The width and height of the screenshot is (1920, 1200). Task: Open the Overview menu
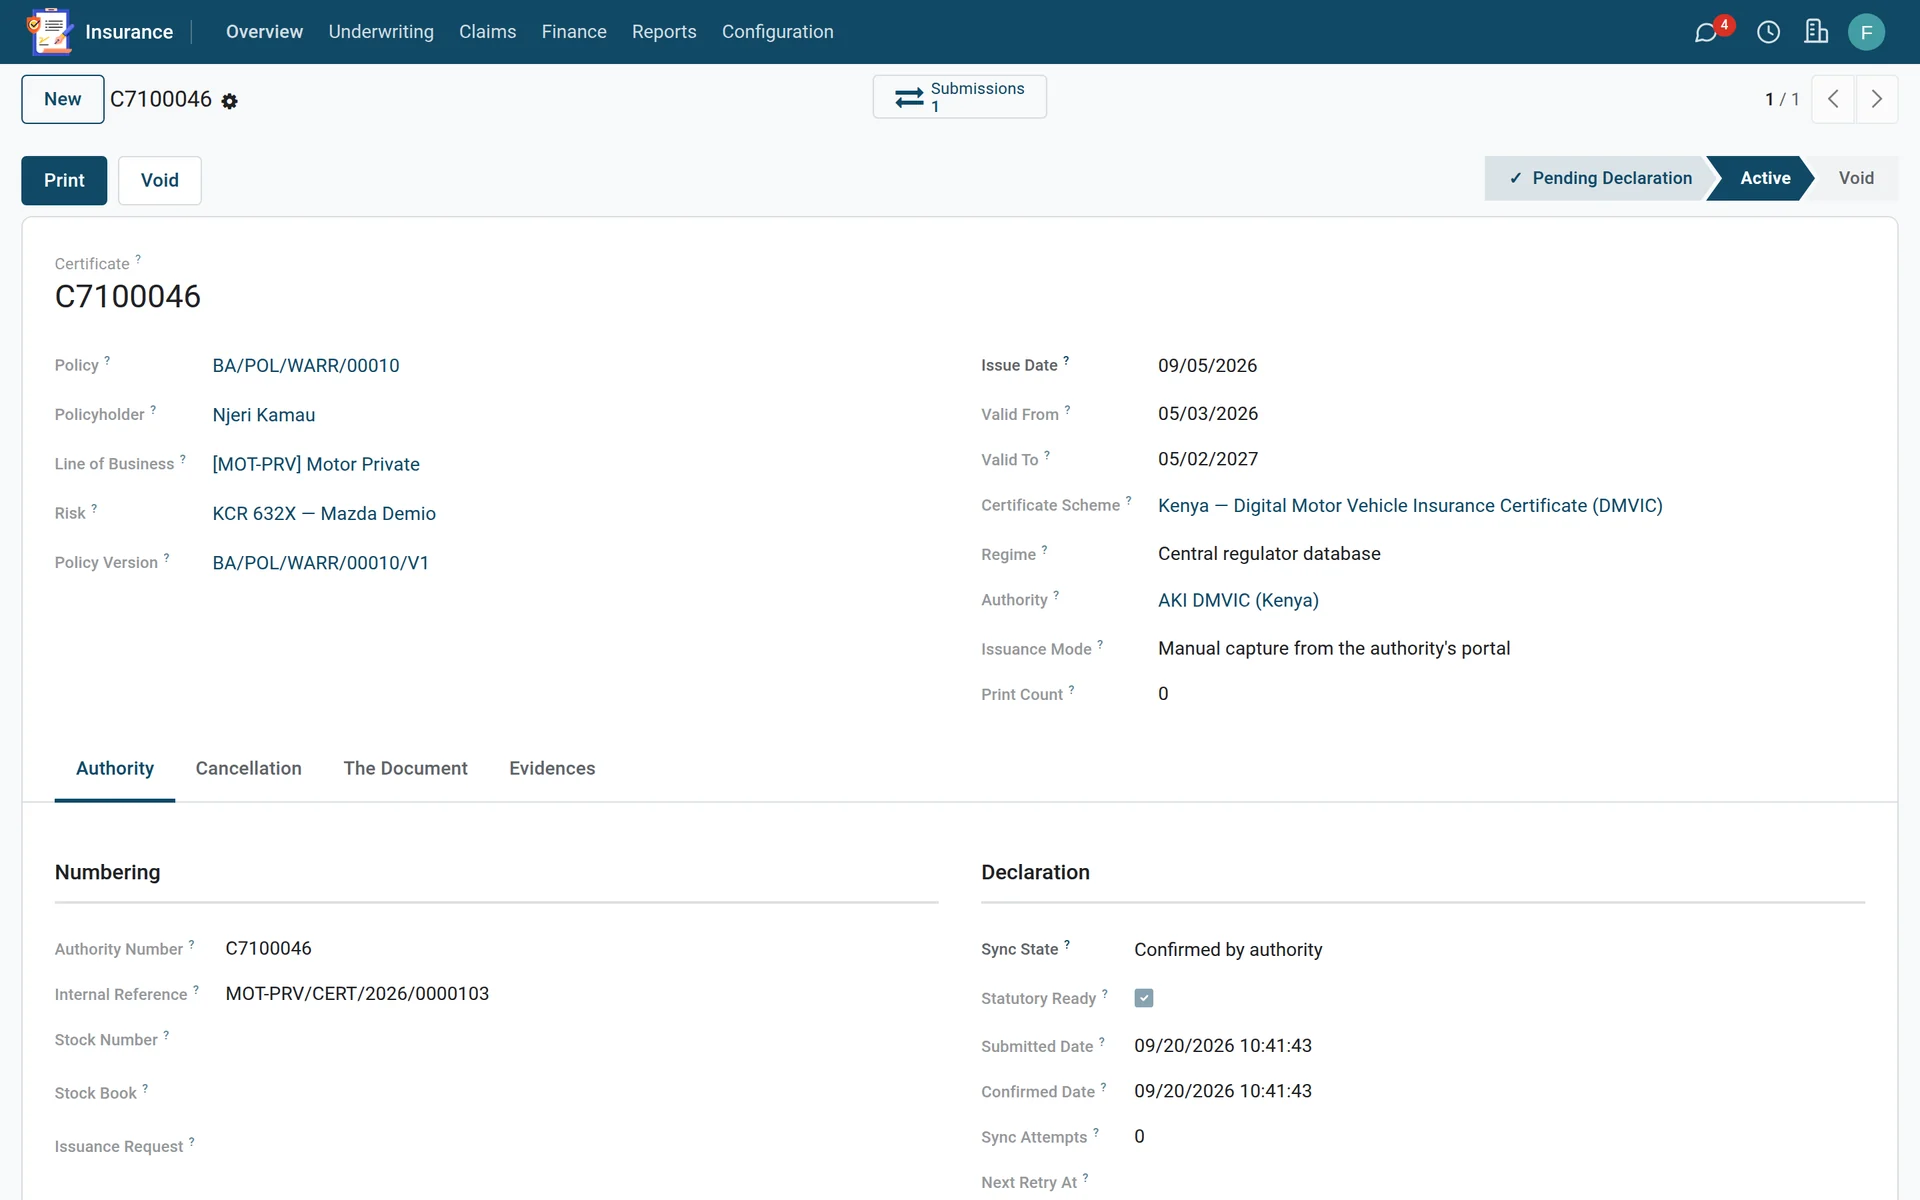(x=264, y=32)
